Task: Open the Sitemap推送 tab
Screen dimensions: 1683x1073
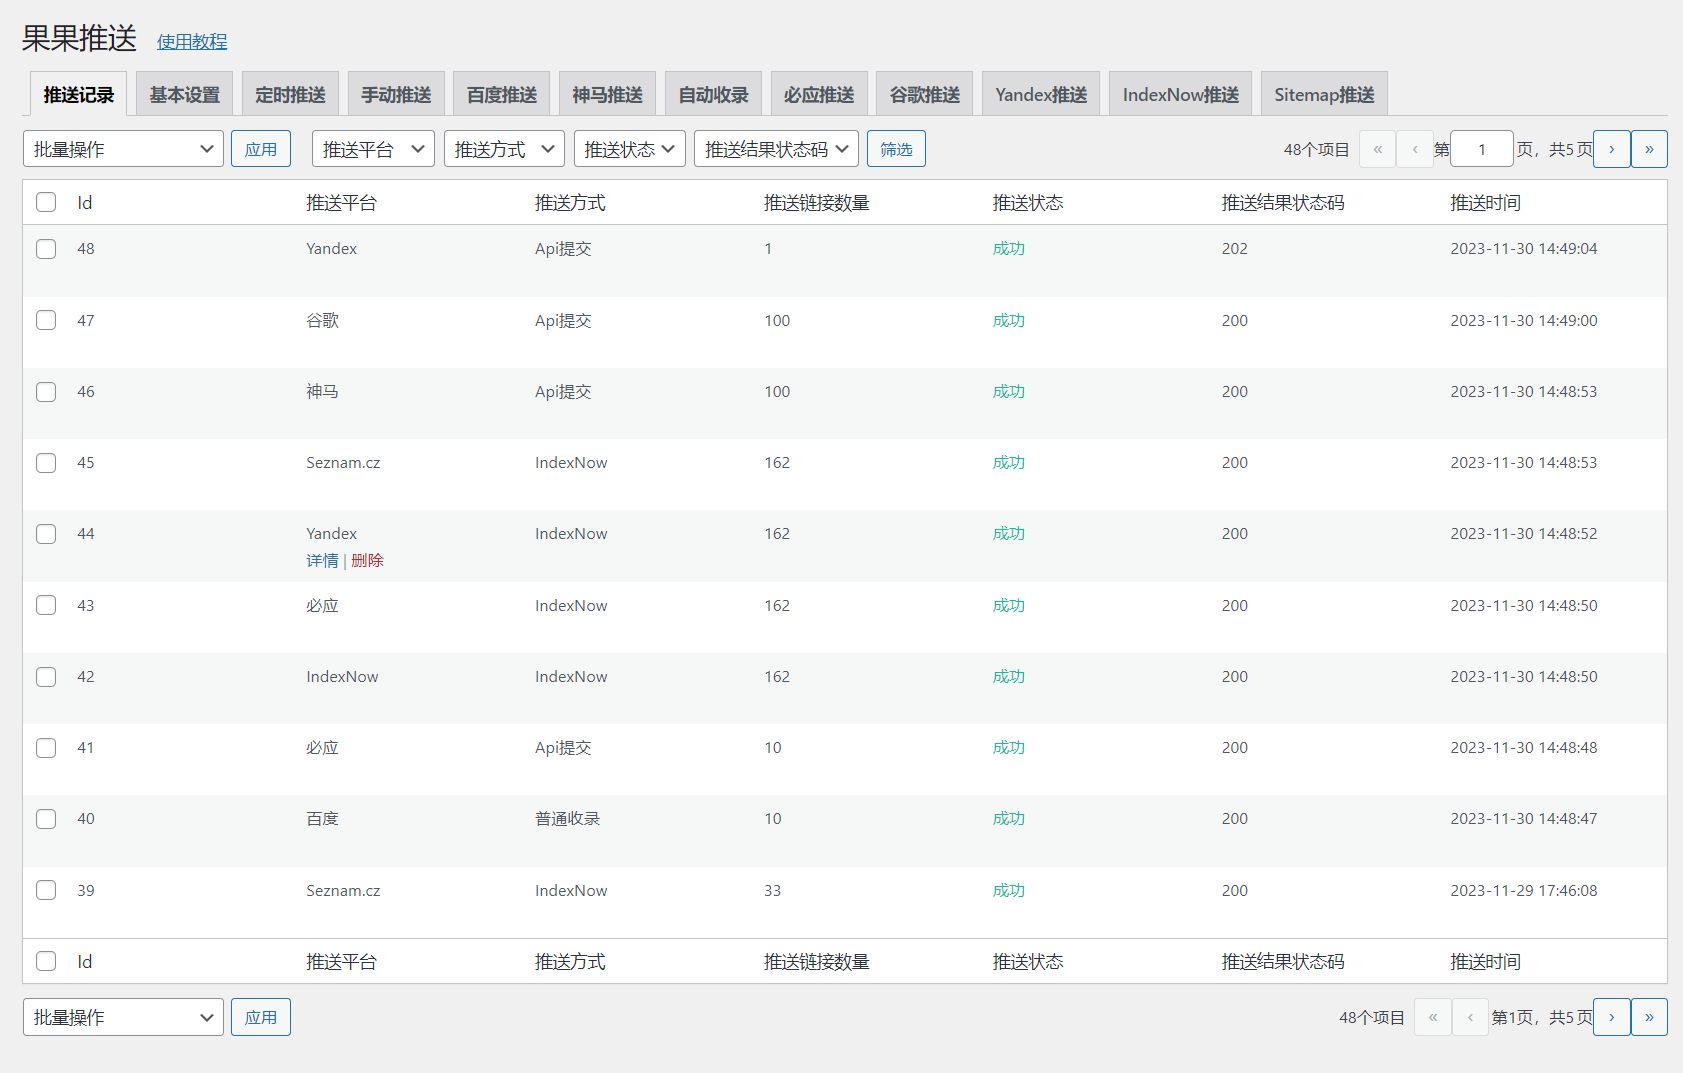Action: point(1324,94)
